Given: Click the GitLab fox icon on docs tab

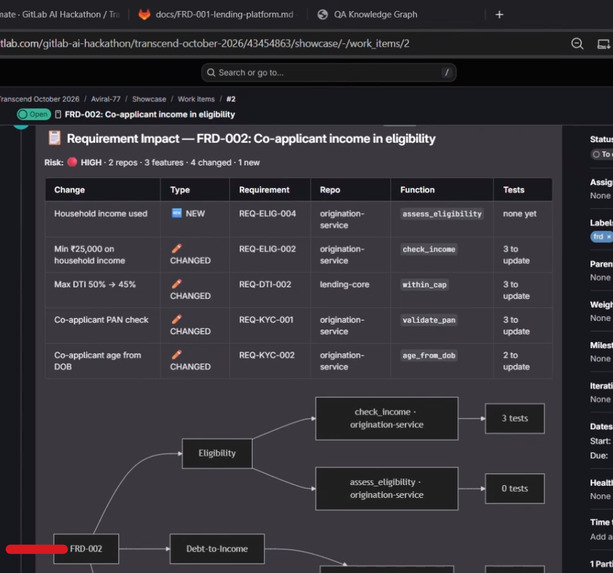Looking at the screenshot, I should pyautogui.click(x=144, y=14).
